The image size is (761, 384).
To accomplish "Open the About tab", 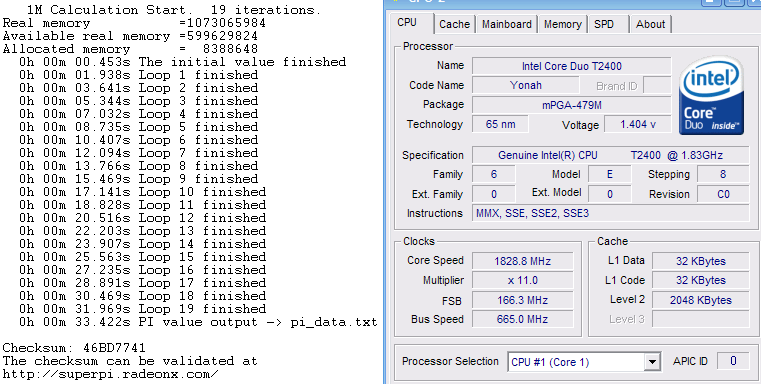I will point(650,24).
